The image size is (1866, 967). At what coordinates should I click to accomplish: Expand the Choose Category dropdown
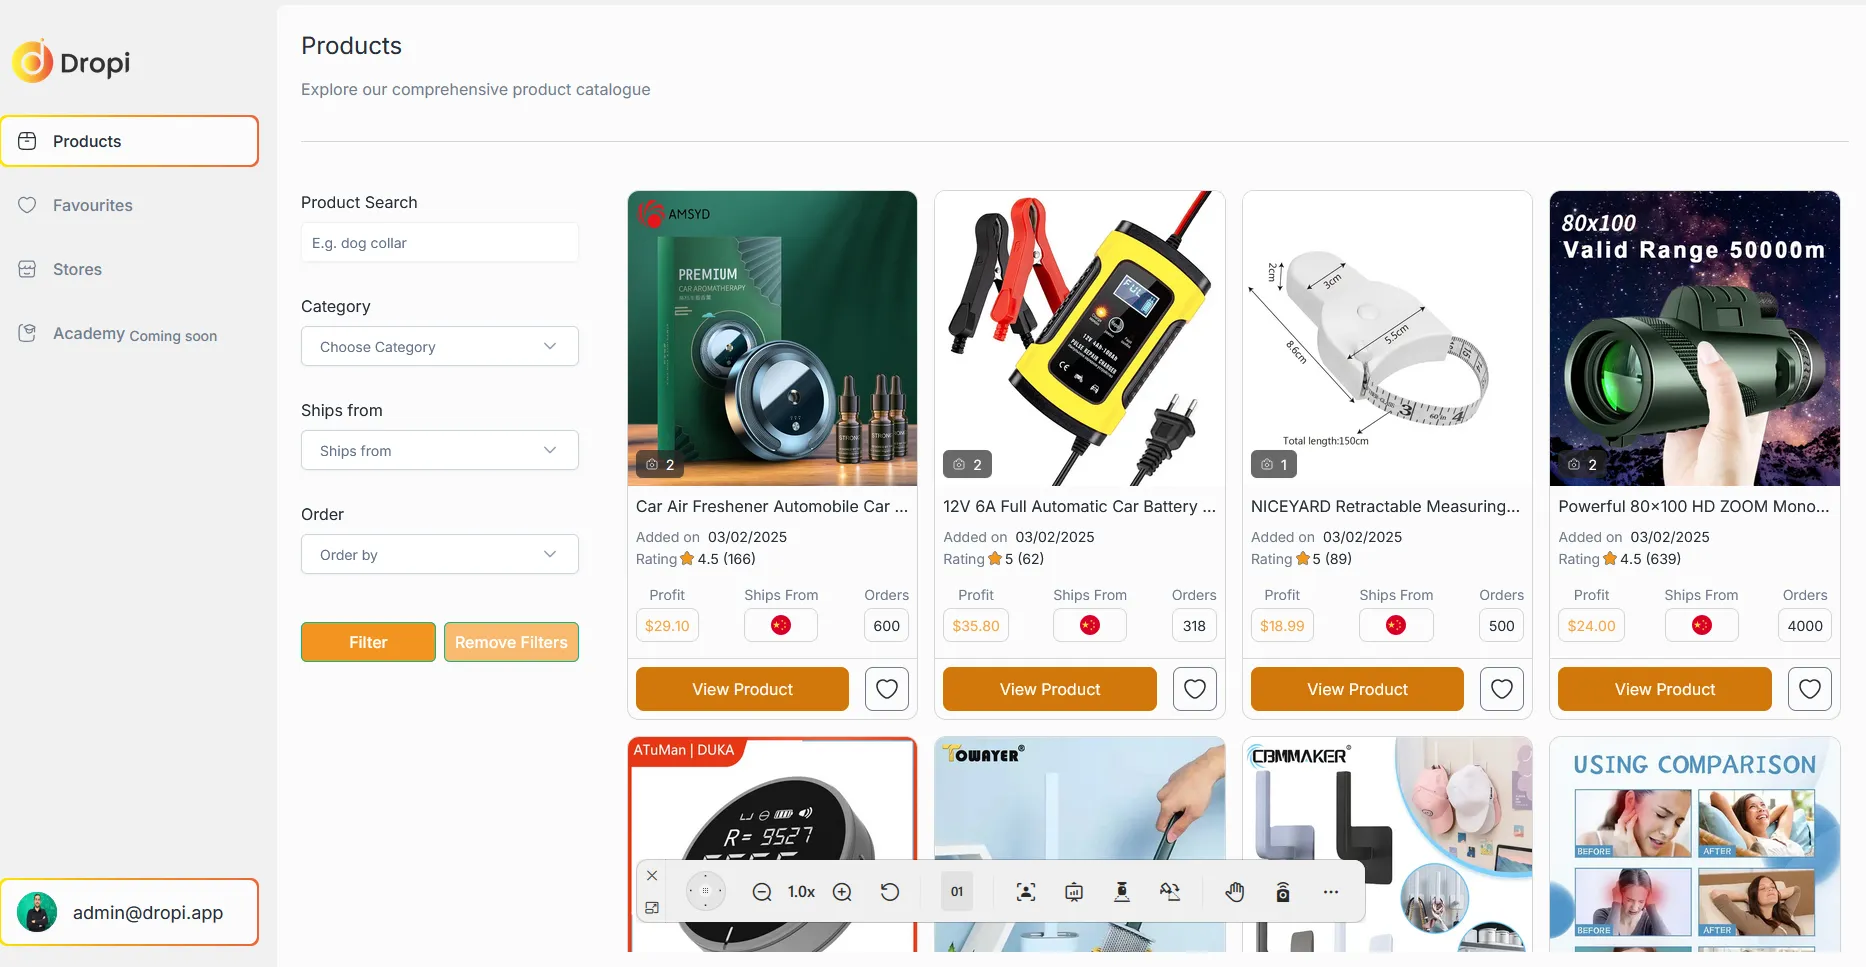[x=440, y=346]
